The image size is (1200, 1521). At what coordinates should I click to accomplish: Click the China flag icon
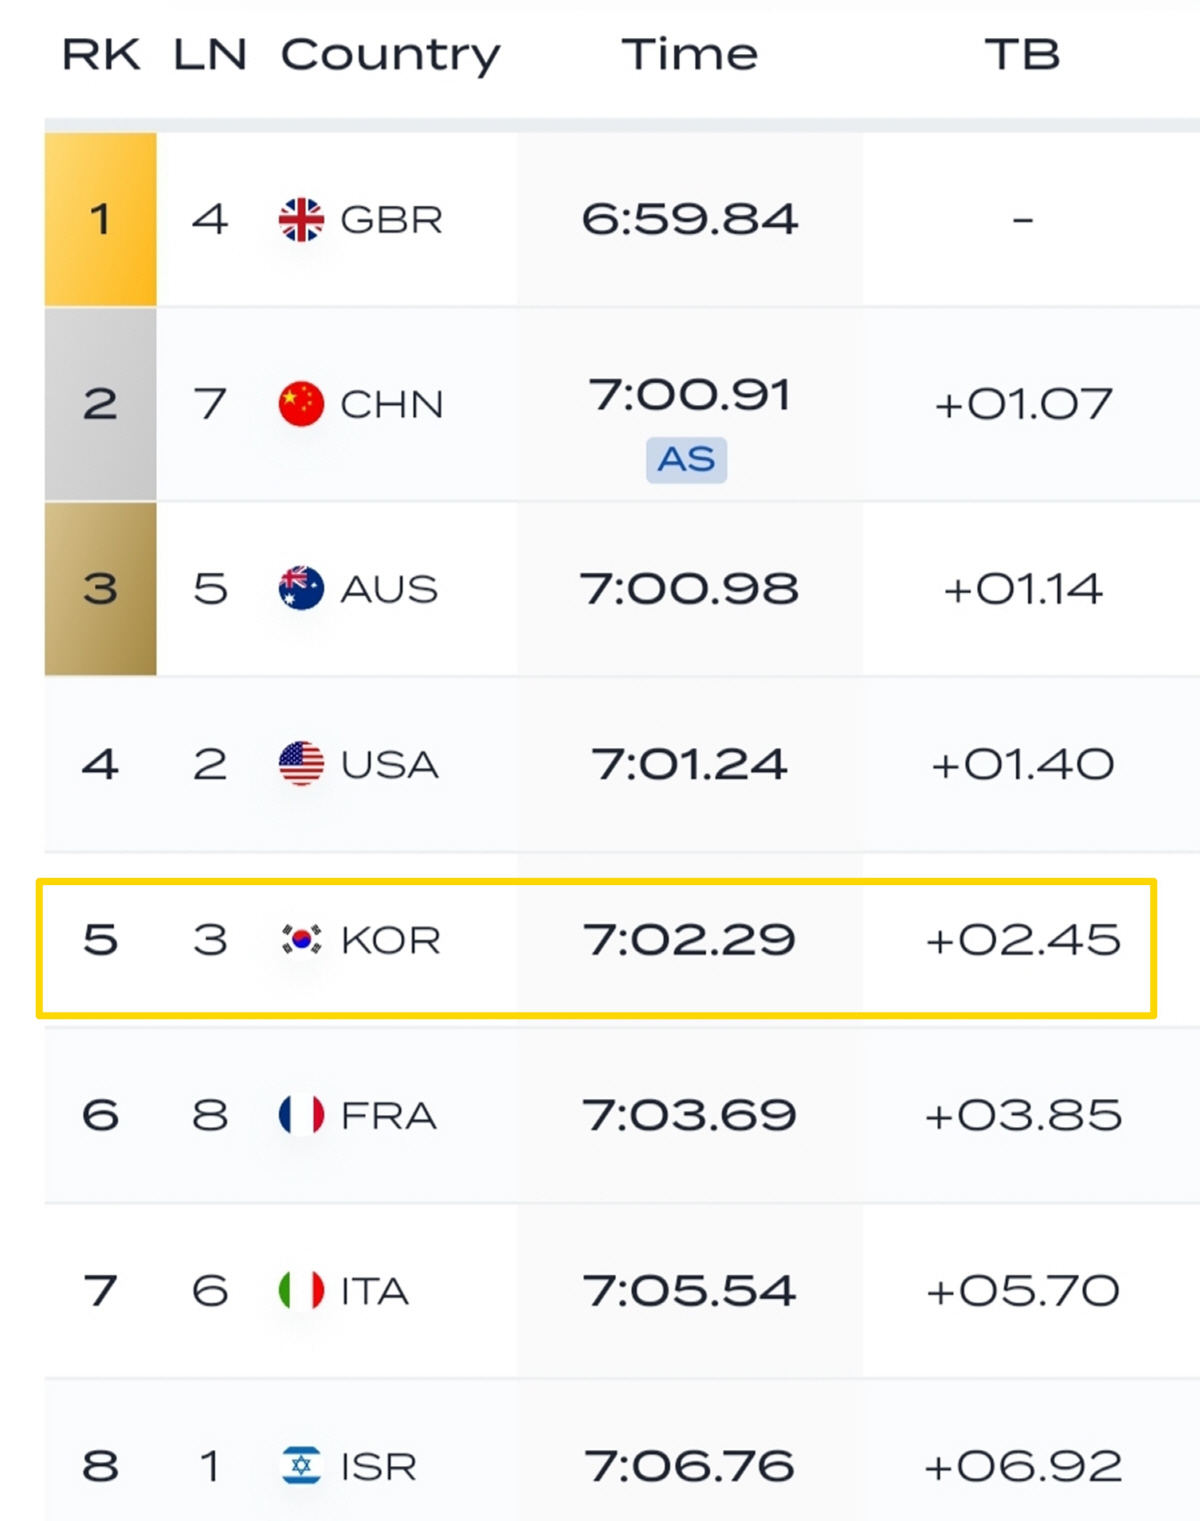click(x=301, y=404)
